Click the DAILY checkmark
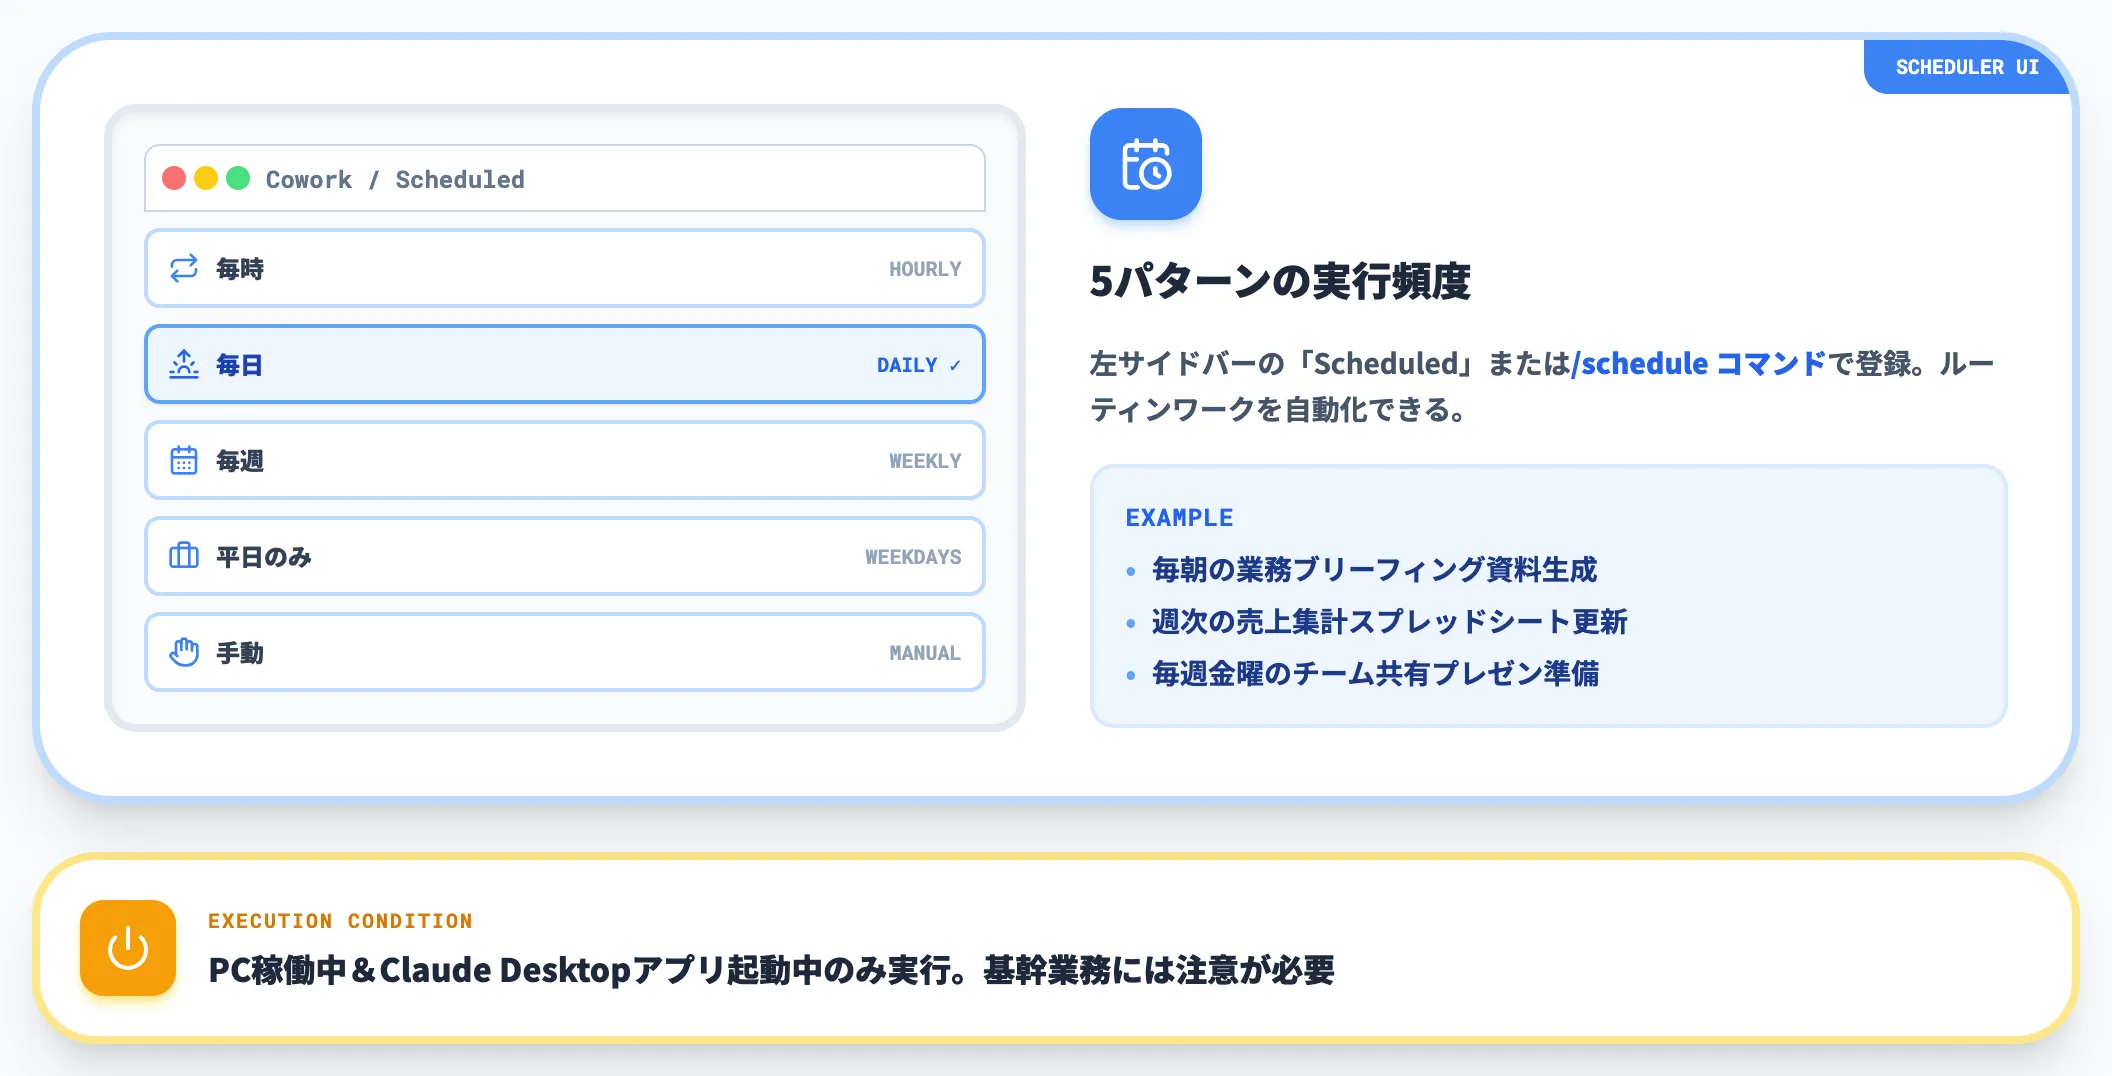The width and height of the screenshot is (2112, 1076). [955, 365]
